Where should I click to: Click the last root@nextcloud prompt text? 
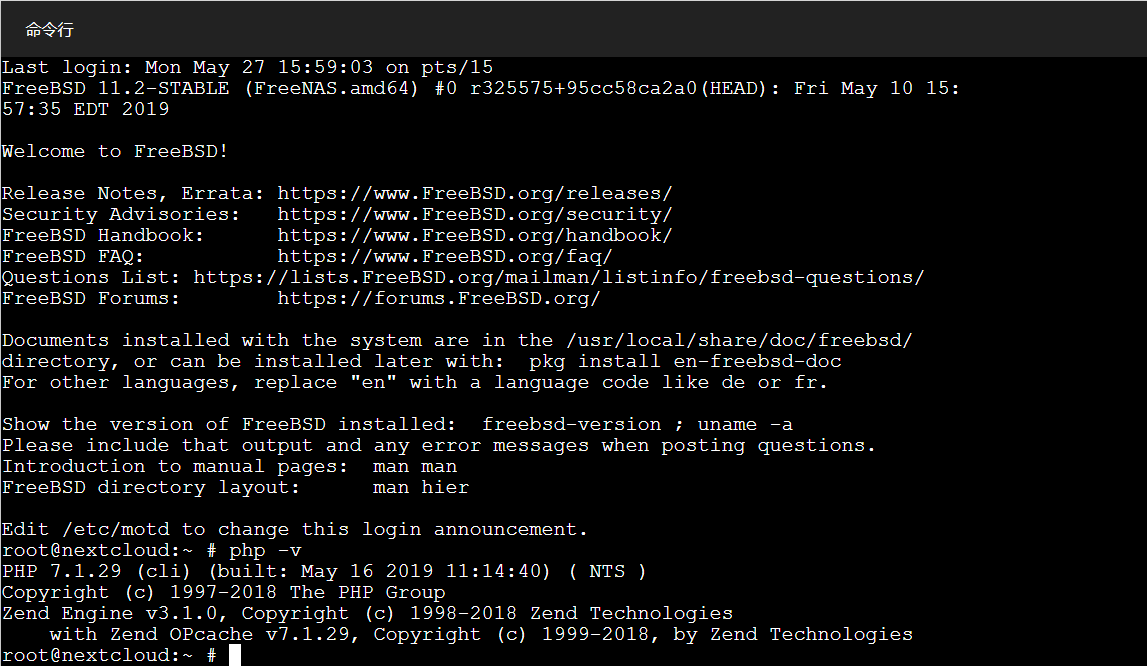[109, 656]
